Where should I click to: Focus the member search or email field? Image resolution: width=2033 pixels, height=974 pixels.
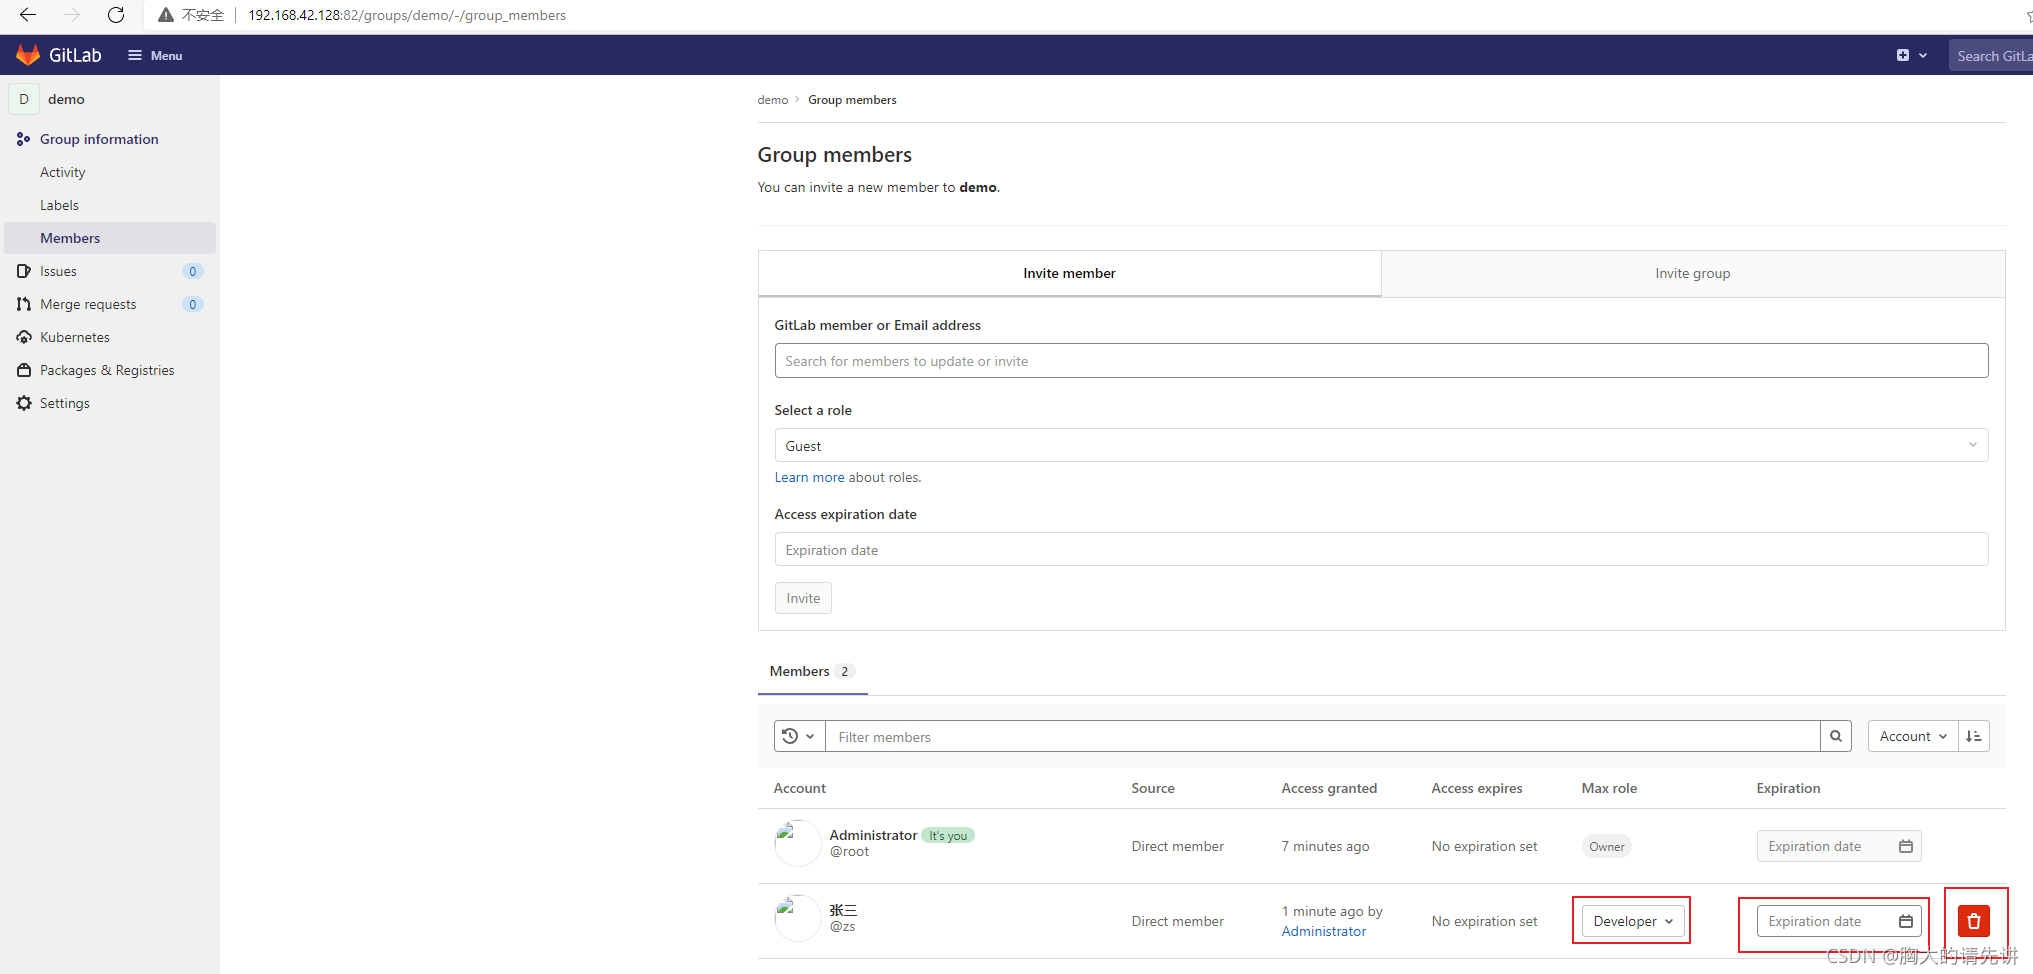[x=1381, y=361]
